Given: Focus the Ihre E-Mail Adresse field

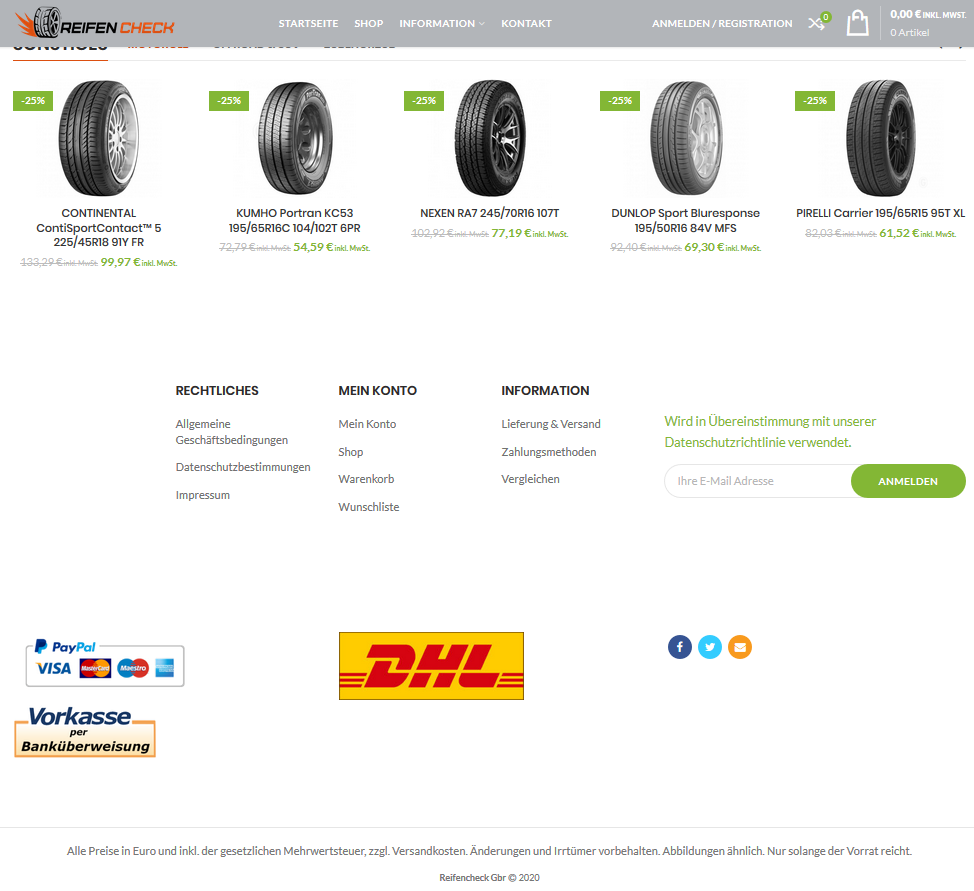Looking at the screenshot, I should (x=758, y=481).
